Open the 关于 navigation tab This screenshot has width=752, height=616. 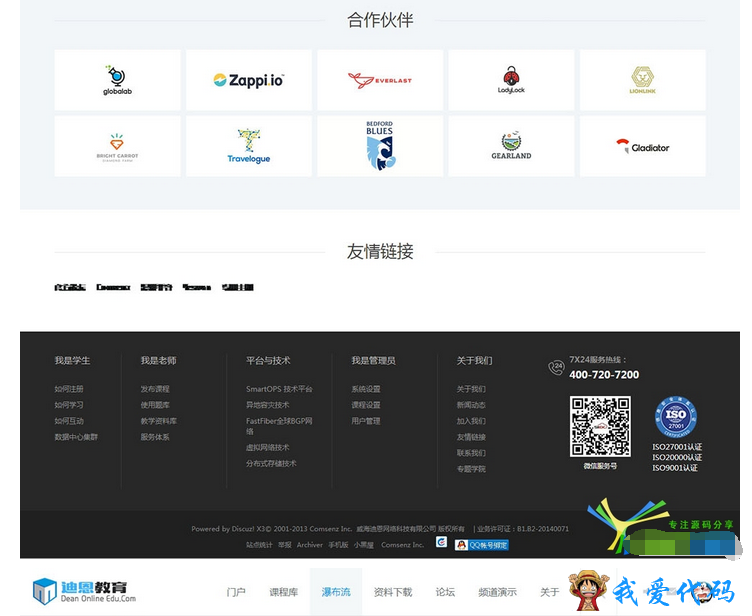click(550, 592)
